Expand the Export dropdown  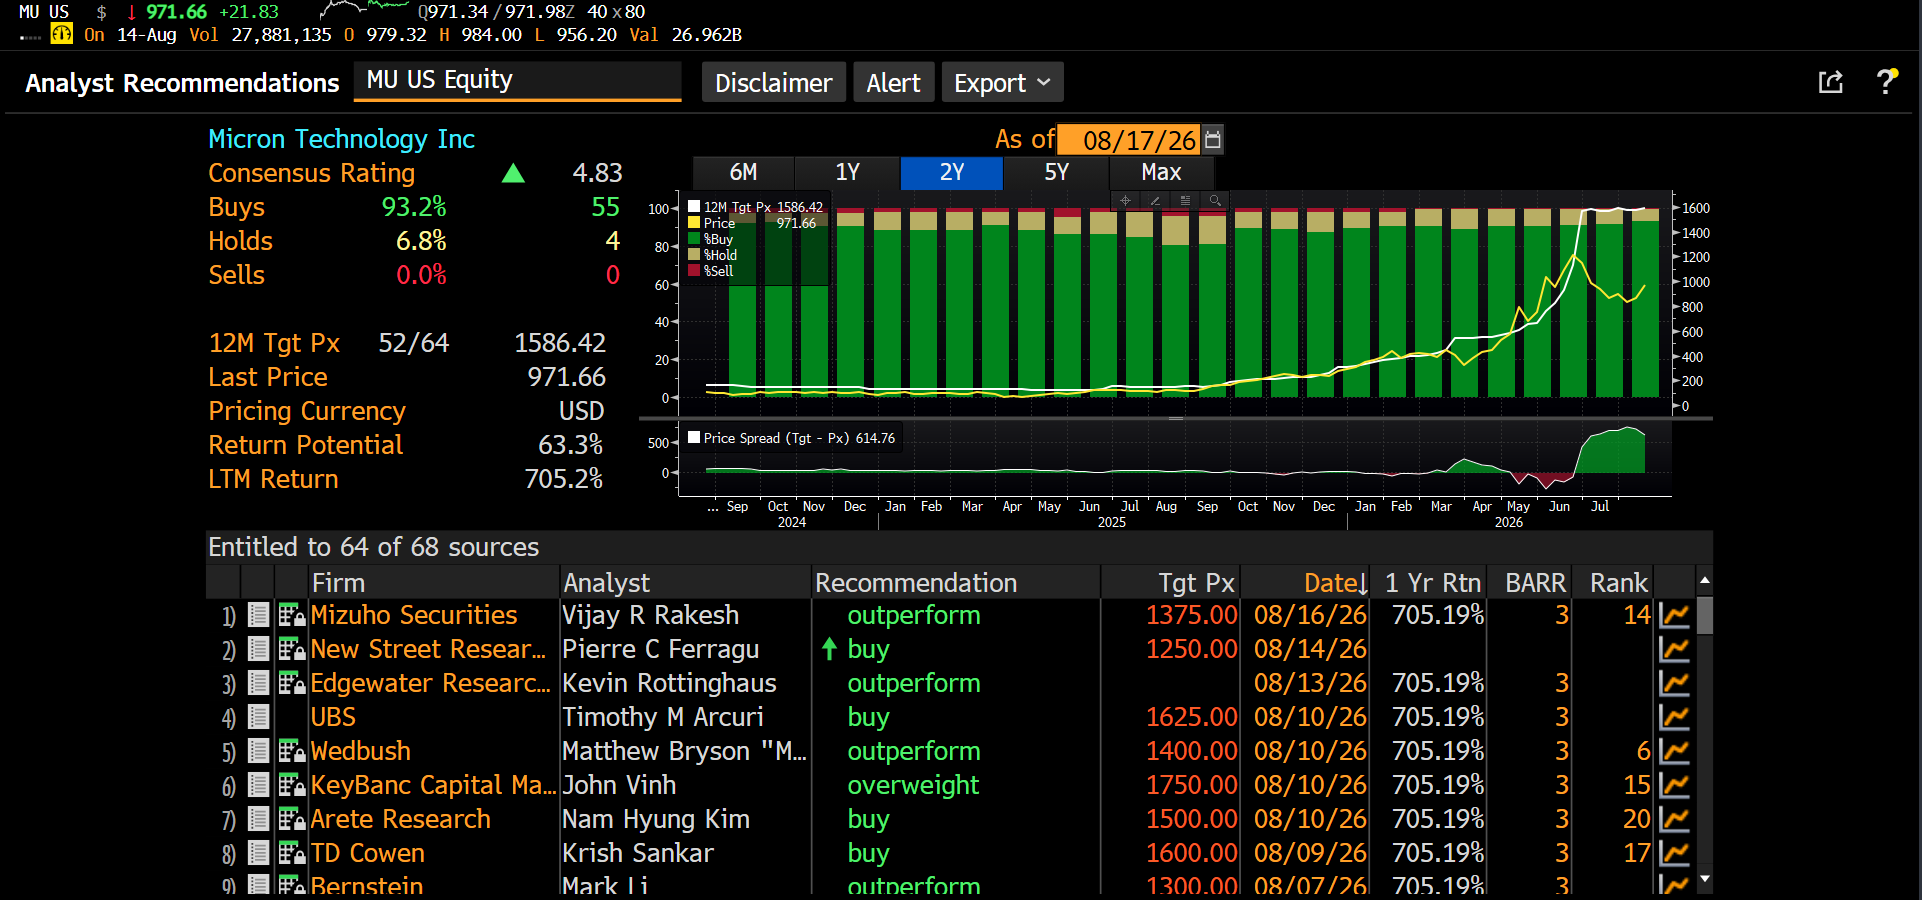[x=1002, y=83]
